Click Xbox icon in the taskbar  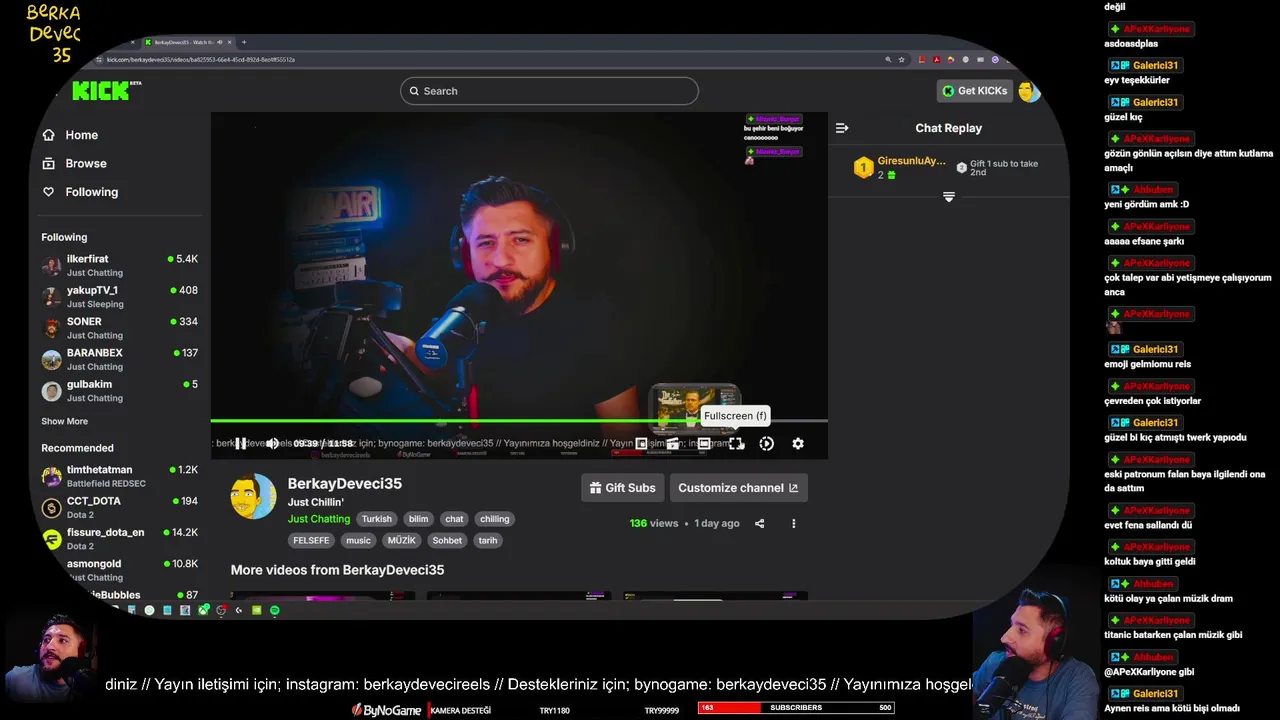[x=204, y=610]
